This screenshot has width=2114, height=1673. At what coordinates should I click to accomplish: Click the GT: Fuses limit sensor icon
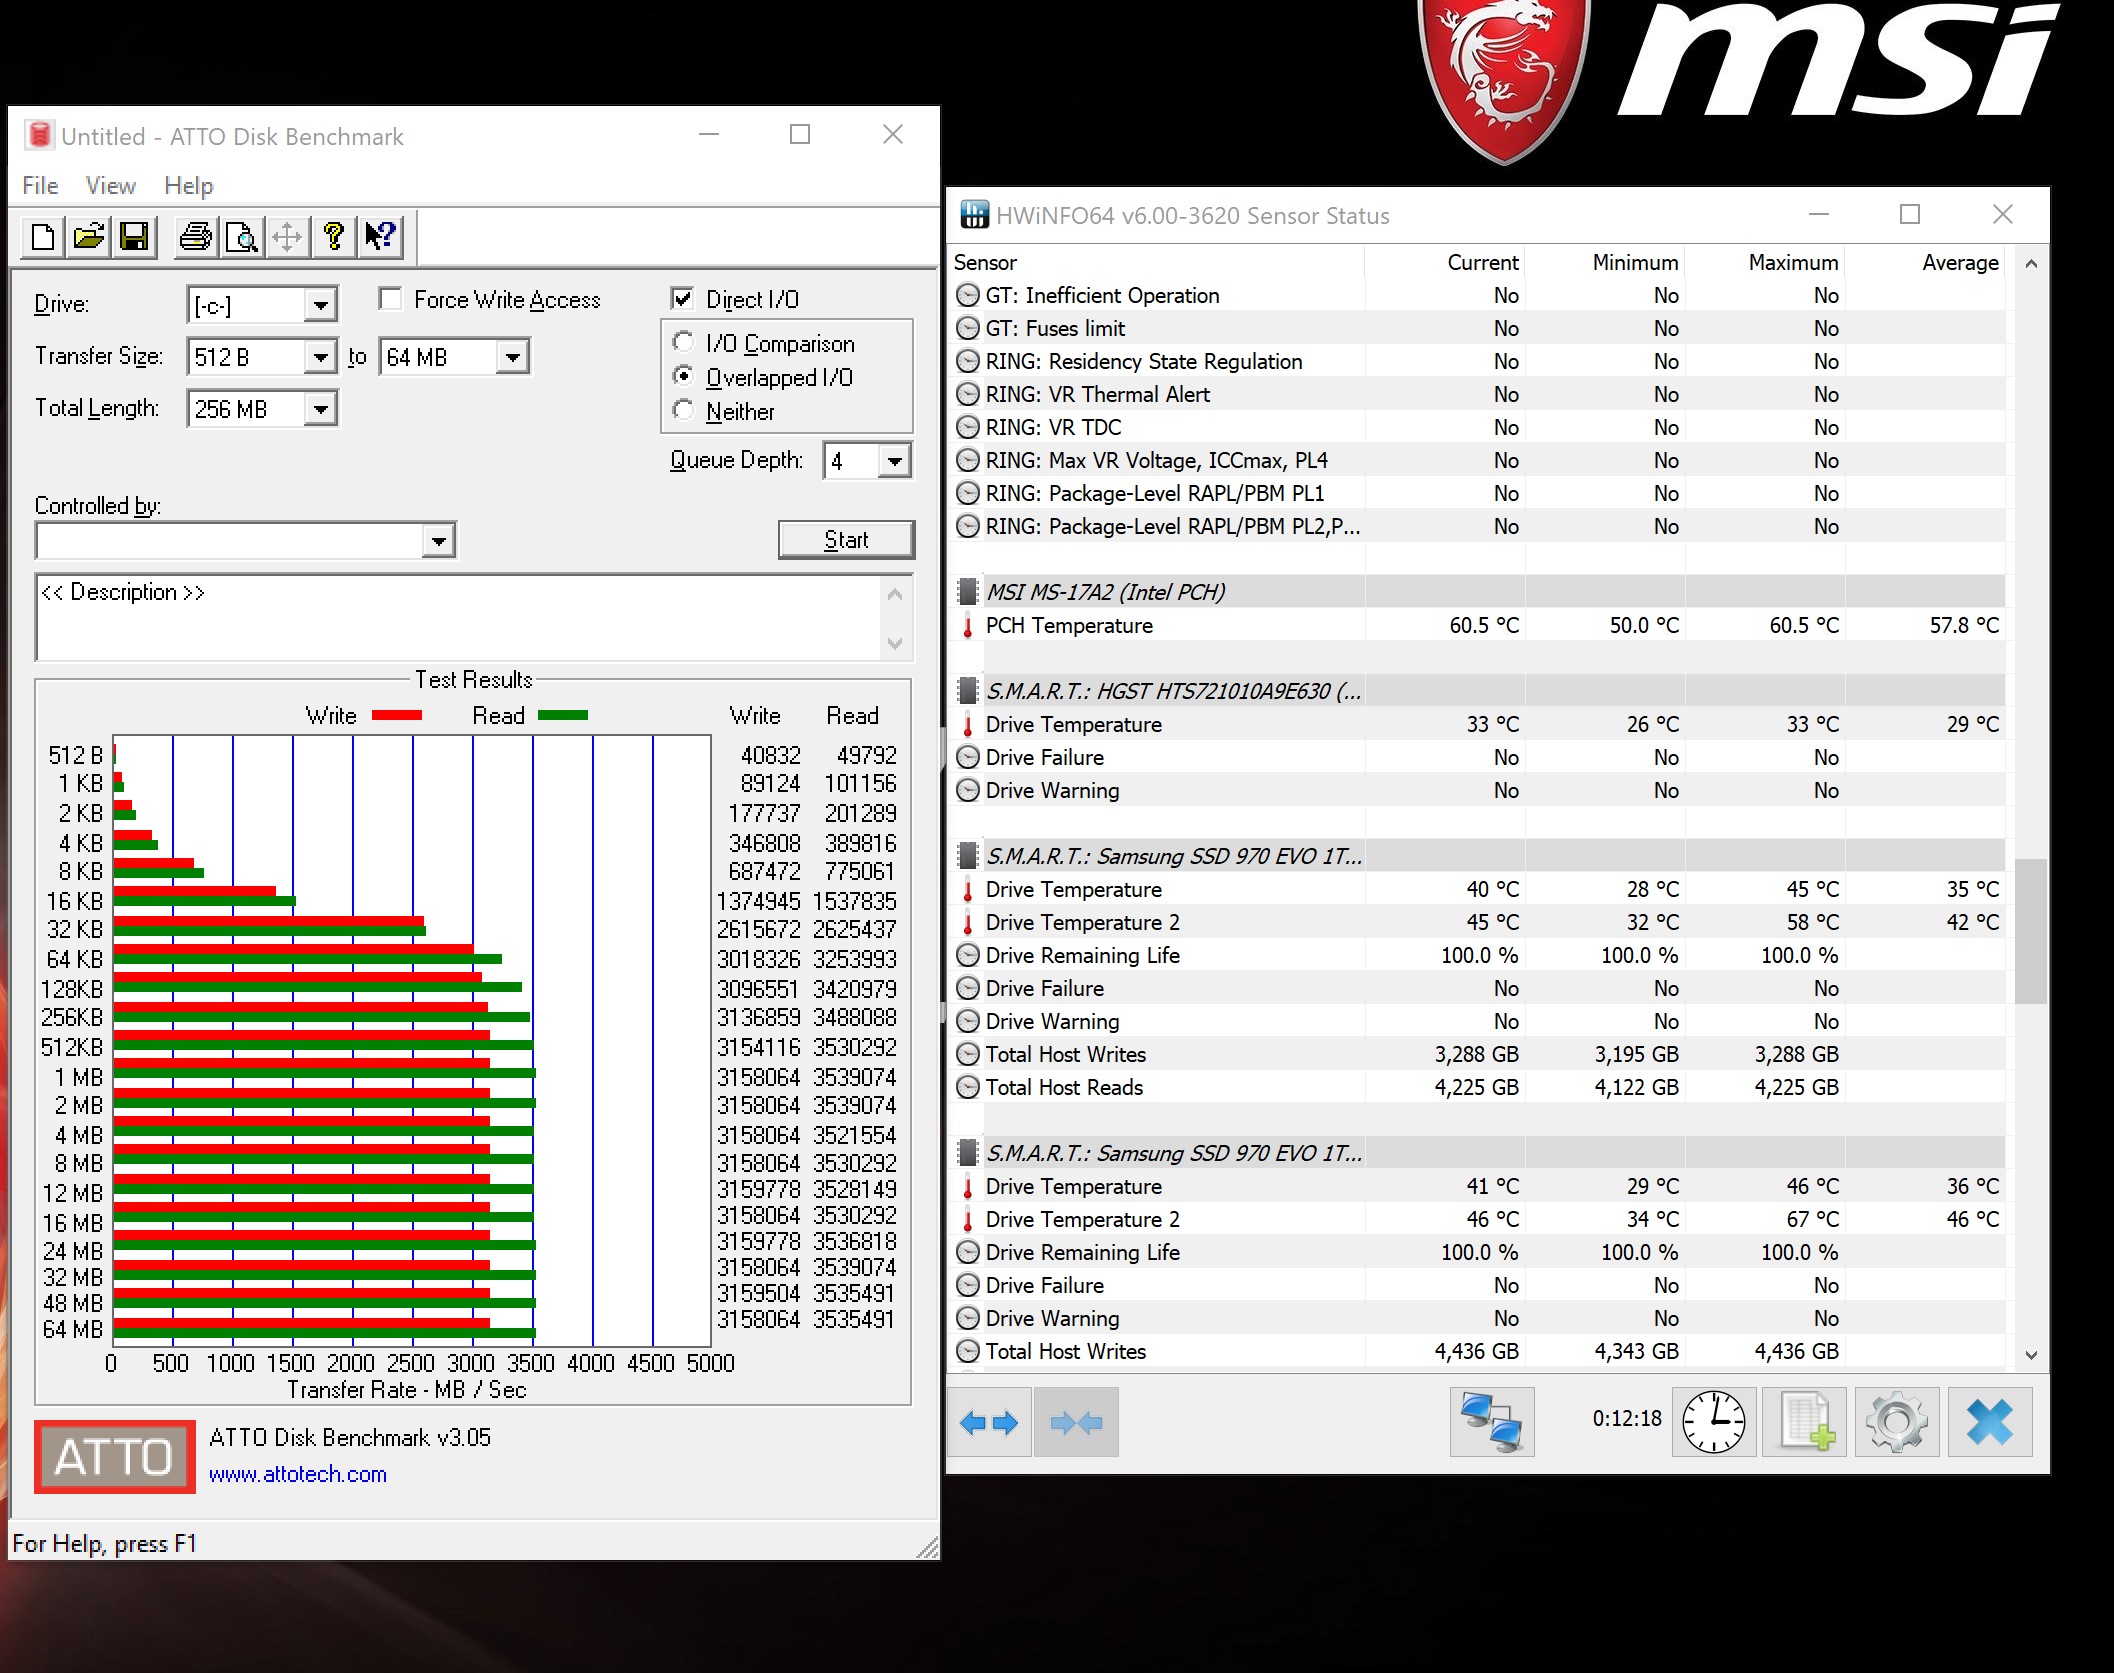coord(967,328)
